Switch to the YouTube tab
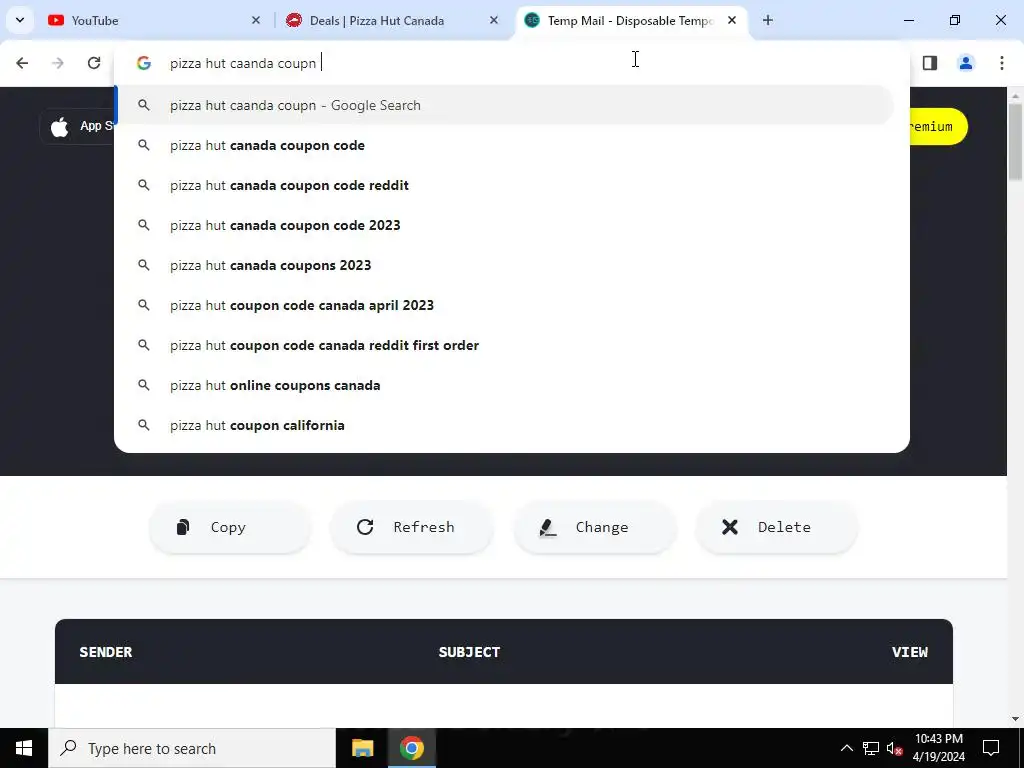Screen dimensions: 1024x768 [x=153, y=20]
